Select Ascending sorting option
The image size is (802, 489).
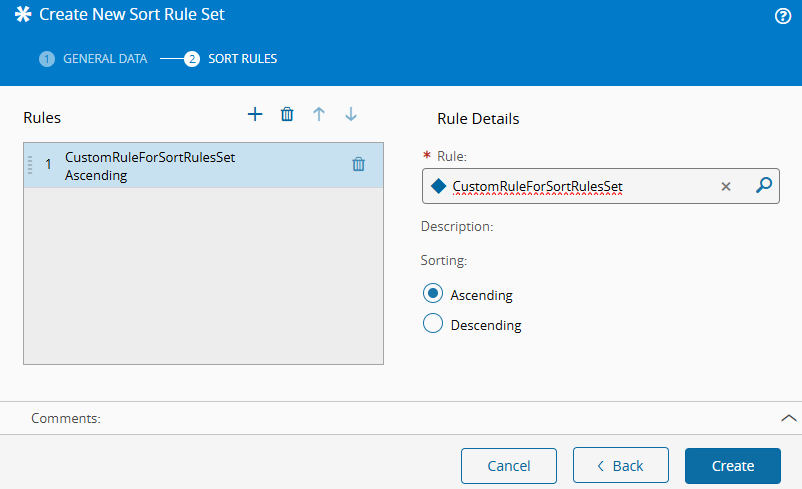pos(433,294)
